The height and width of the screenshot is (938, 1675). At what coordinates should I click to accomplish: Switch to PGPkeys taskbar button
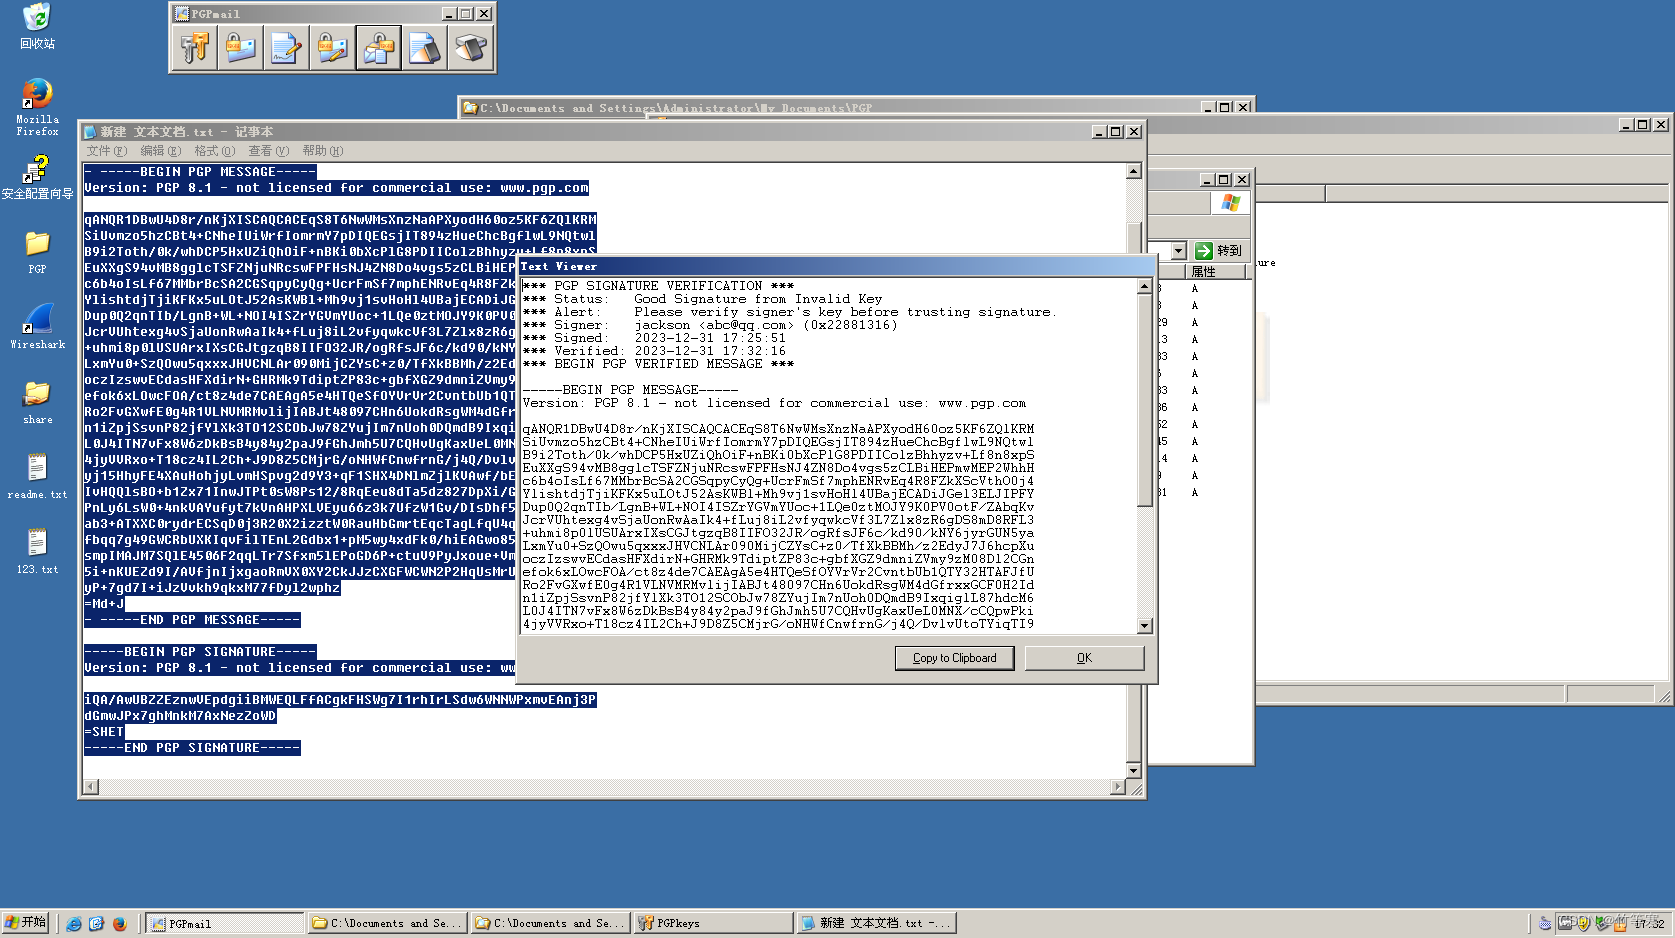click(x=714, y=923)
